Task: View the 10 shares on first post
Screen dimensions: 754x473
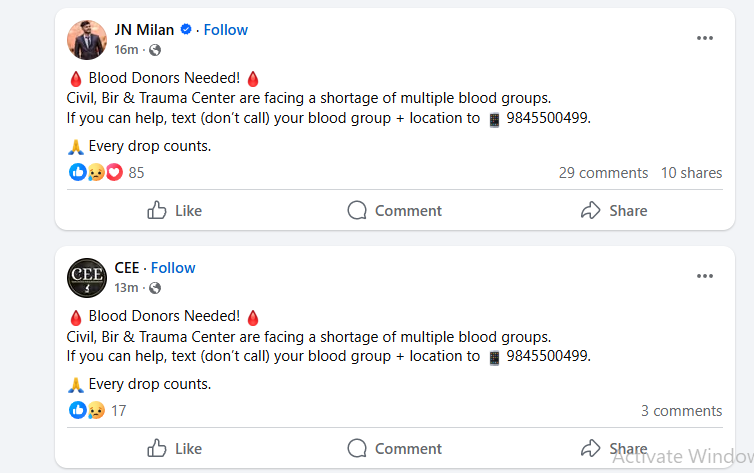Action: [x=691, y=173]
